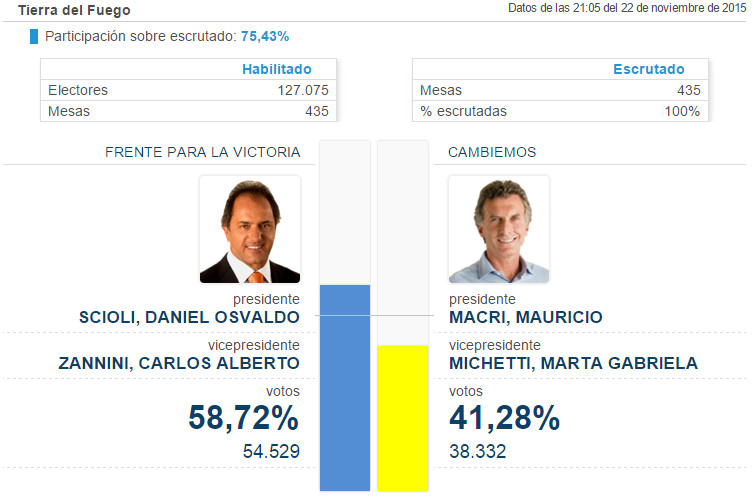The height and width of the screenshot is (497, 755).
Task: Click the ZANNINI, CARLOS ALBERTO name
Action: tap(188, 363)
